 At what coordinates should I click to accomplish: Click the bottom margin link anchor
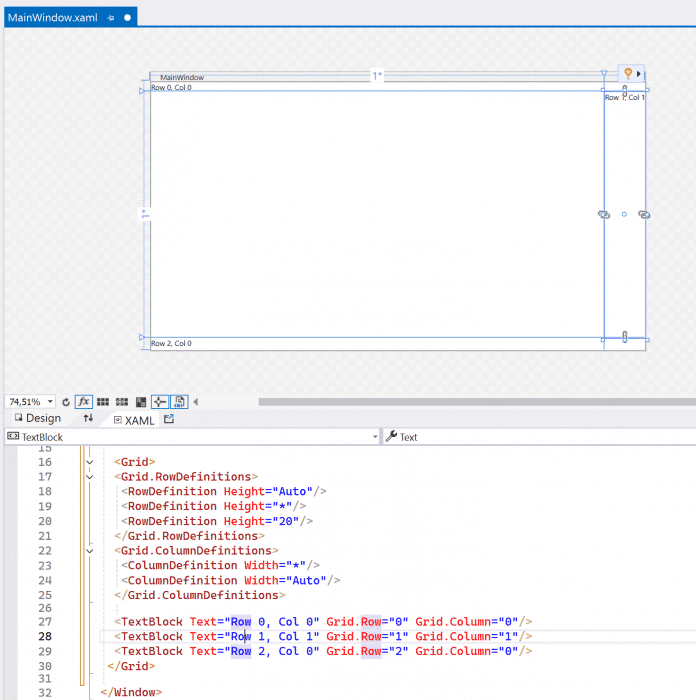(x=625, y=337)
